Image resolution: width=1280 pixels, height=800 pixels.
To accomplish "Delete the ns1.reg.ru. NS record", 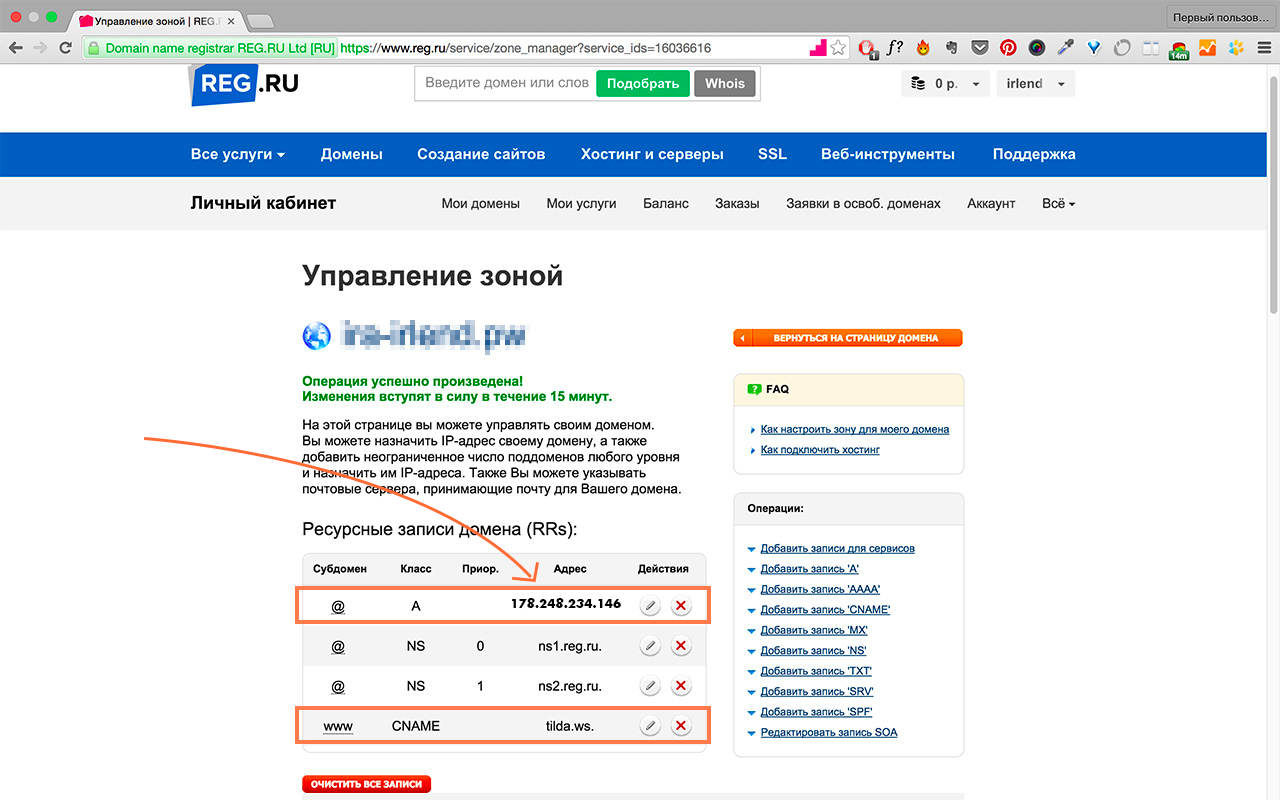I will pyautogui.click(x=681, y=646).
